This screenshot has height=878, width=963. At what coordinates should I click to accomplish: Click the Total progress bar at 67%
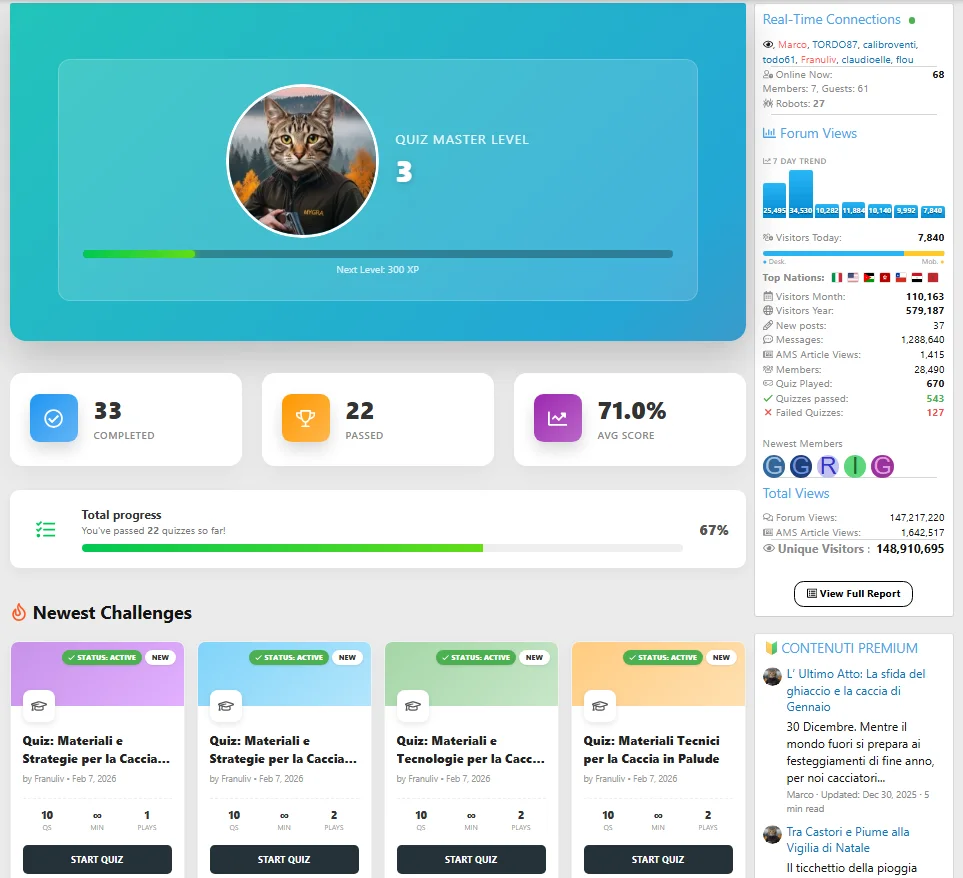(382, 548)
